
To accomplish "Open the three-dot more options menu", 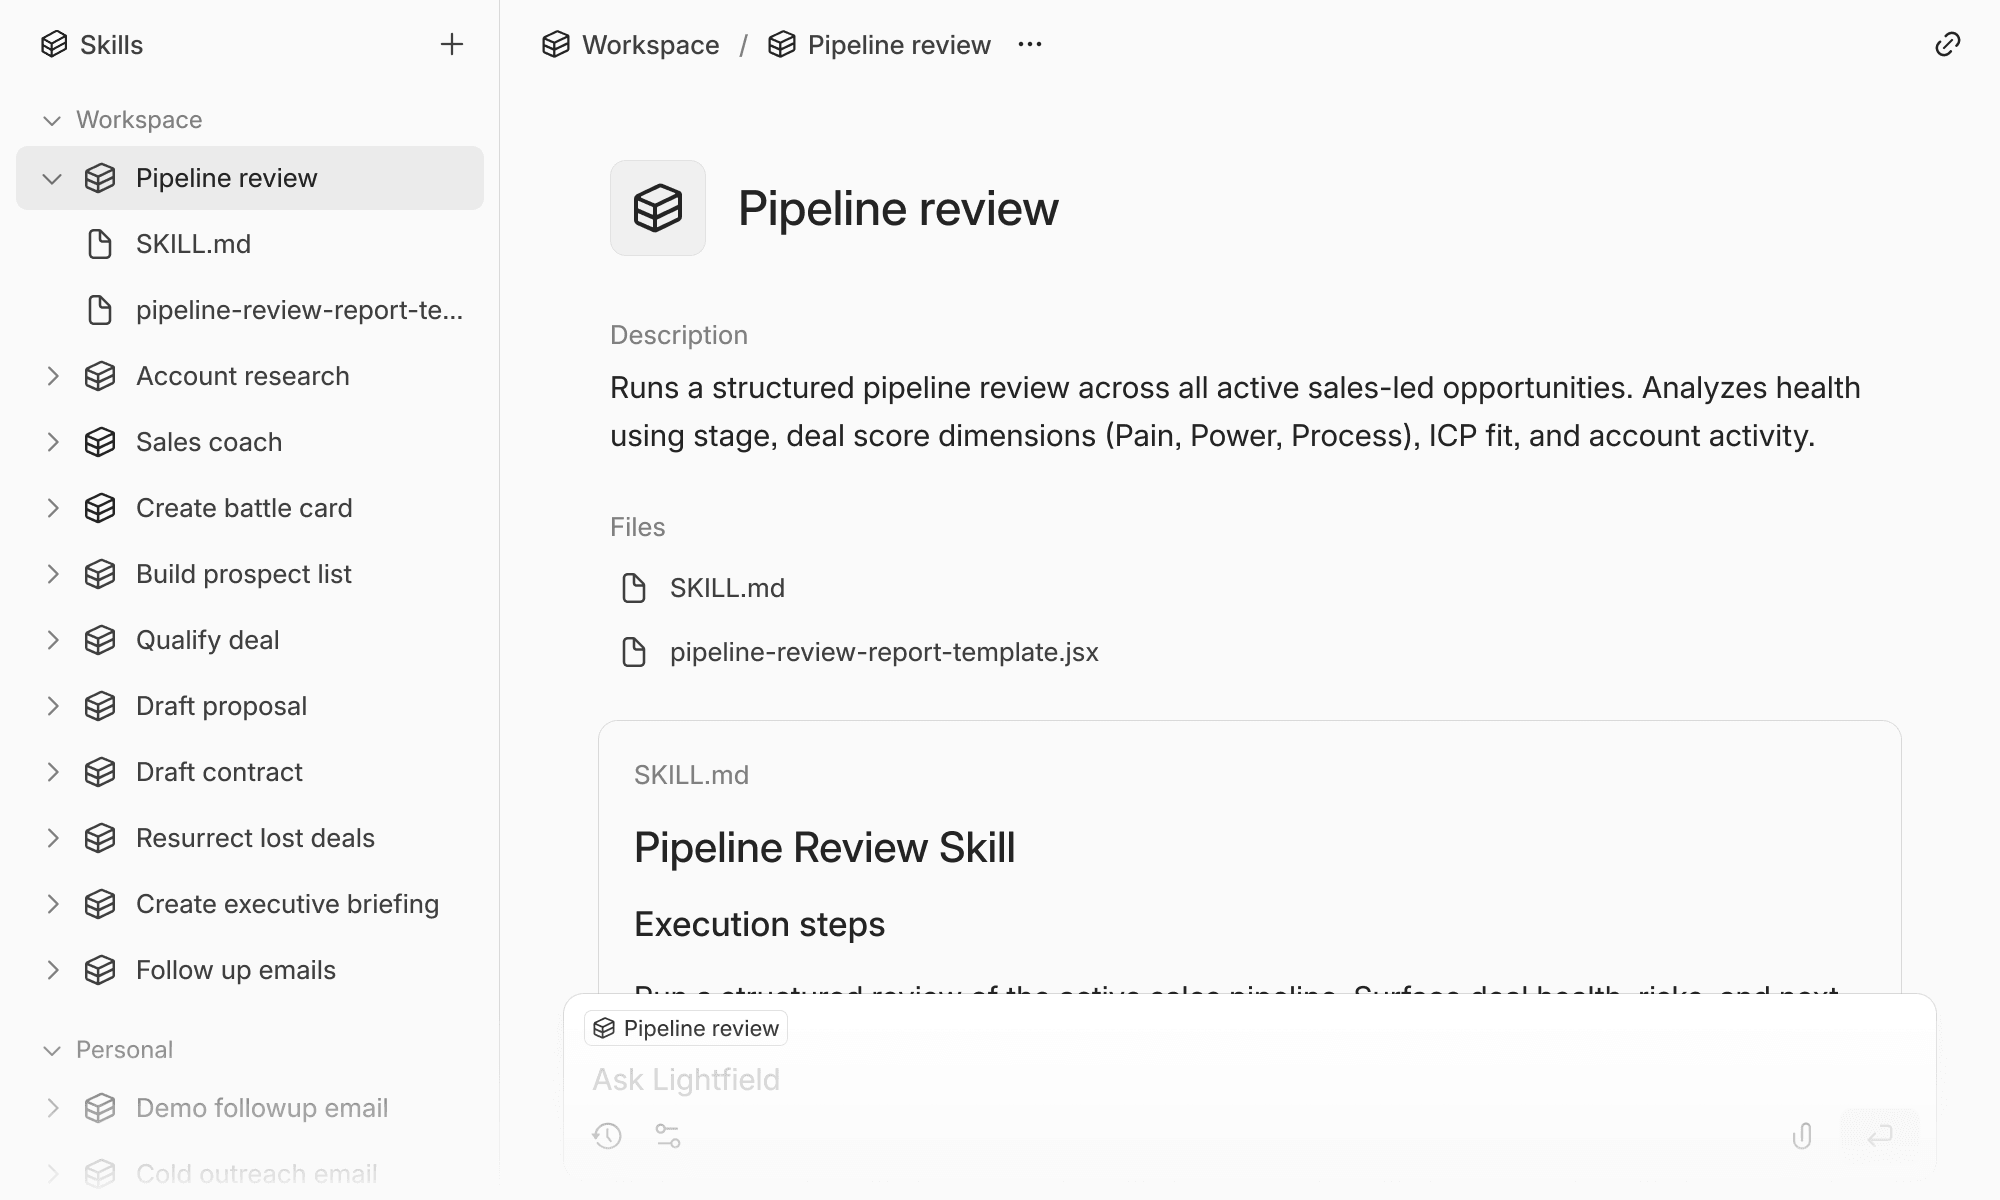I will 1030,44.
